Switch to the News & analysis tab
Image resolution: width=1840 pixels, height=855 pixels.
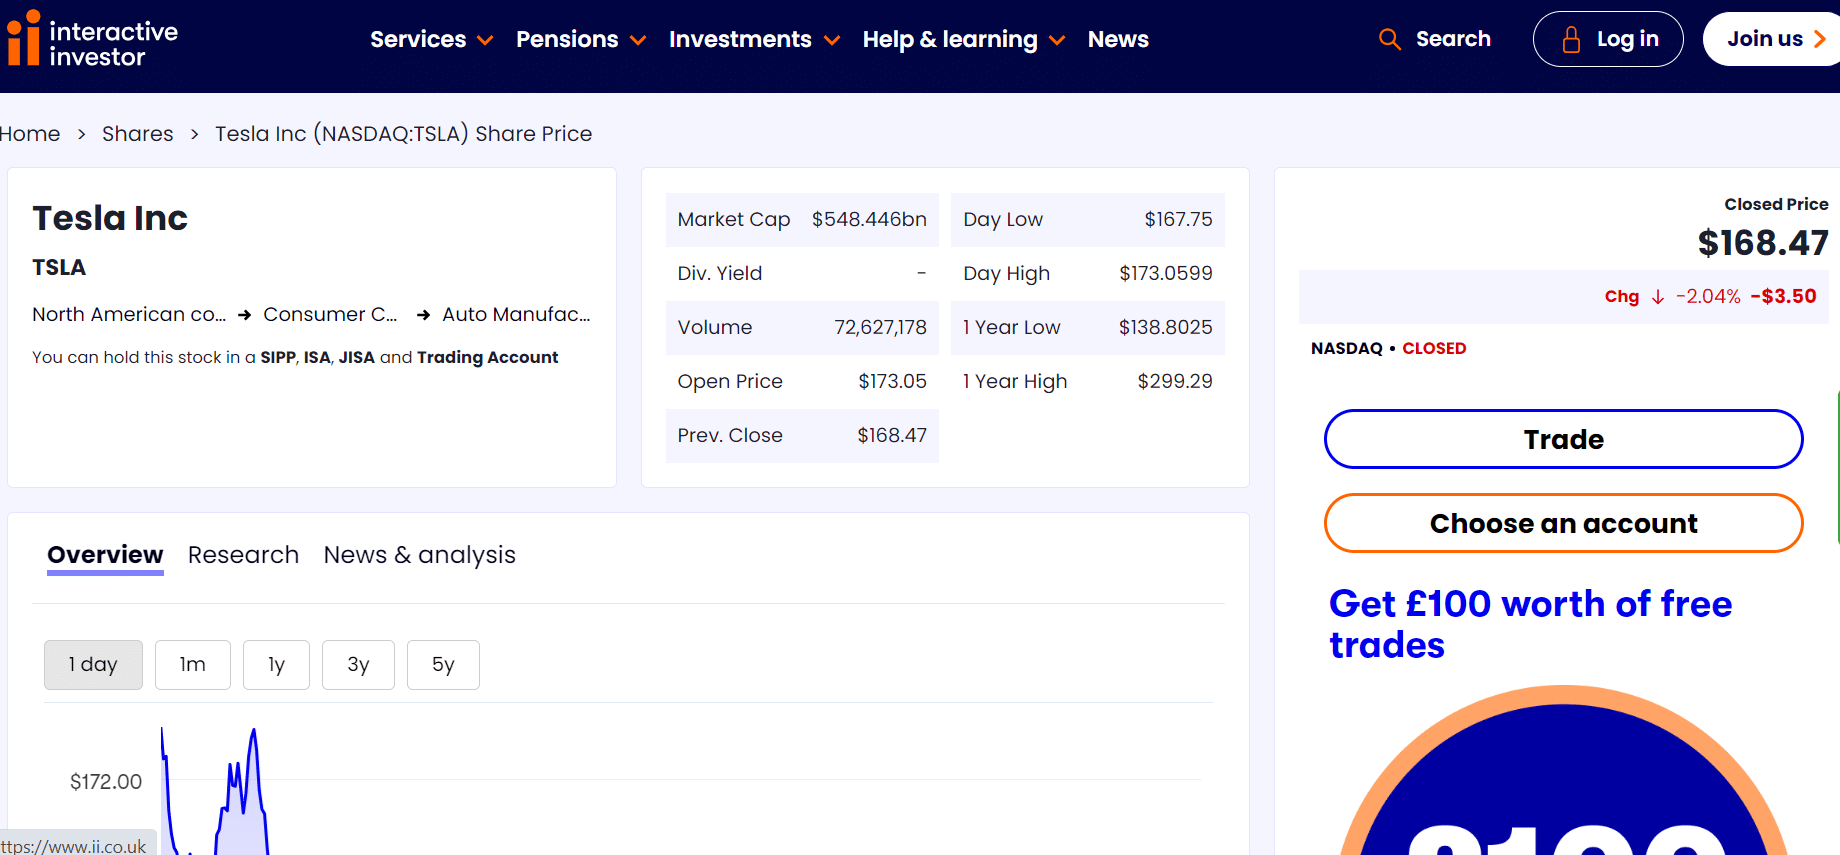tap(419, 555)
